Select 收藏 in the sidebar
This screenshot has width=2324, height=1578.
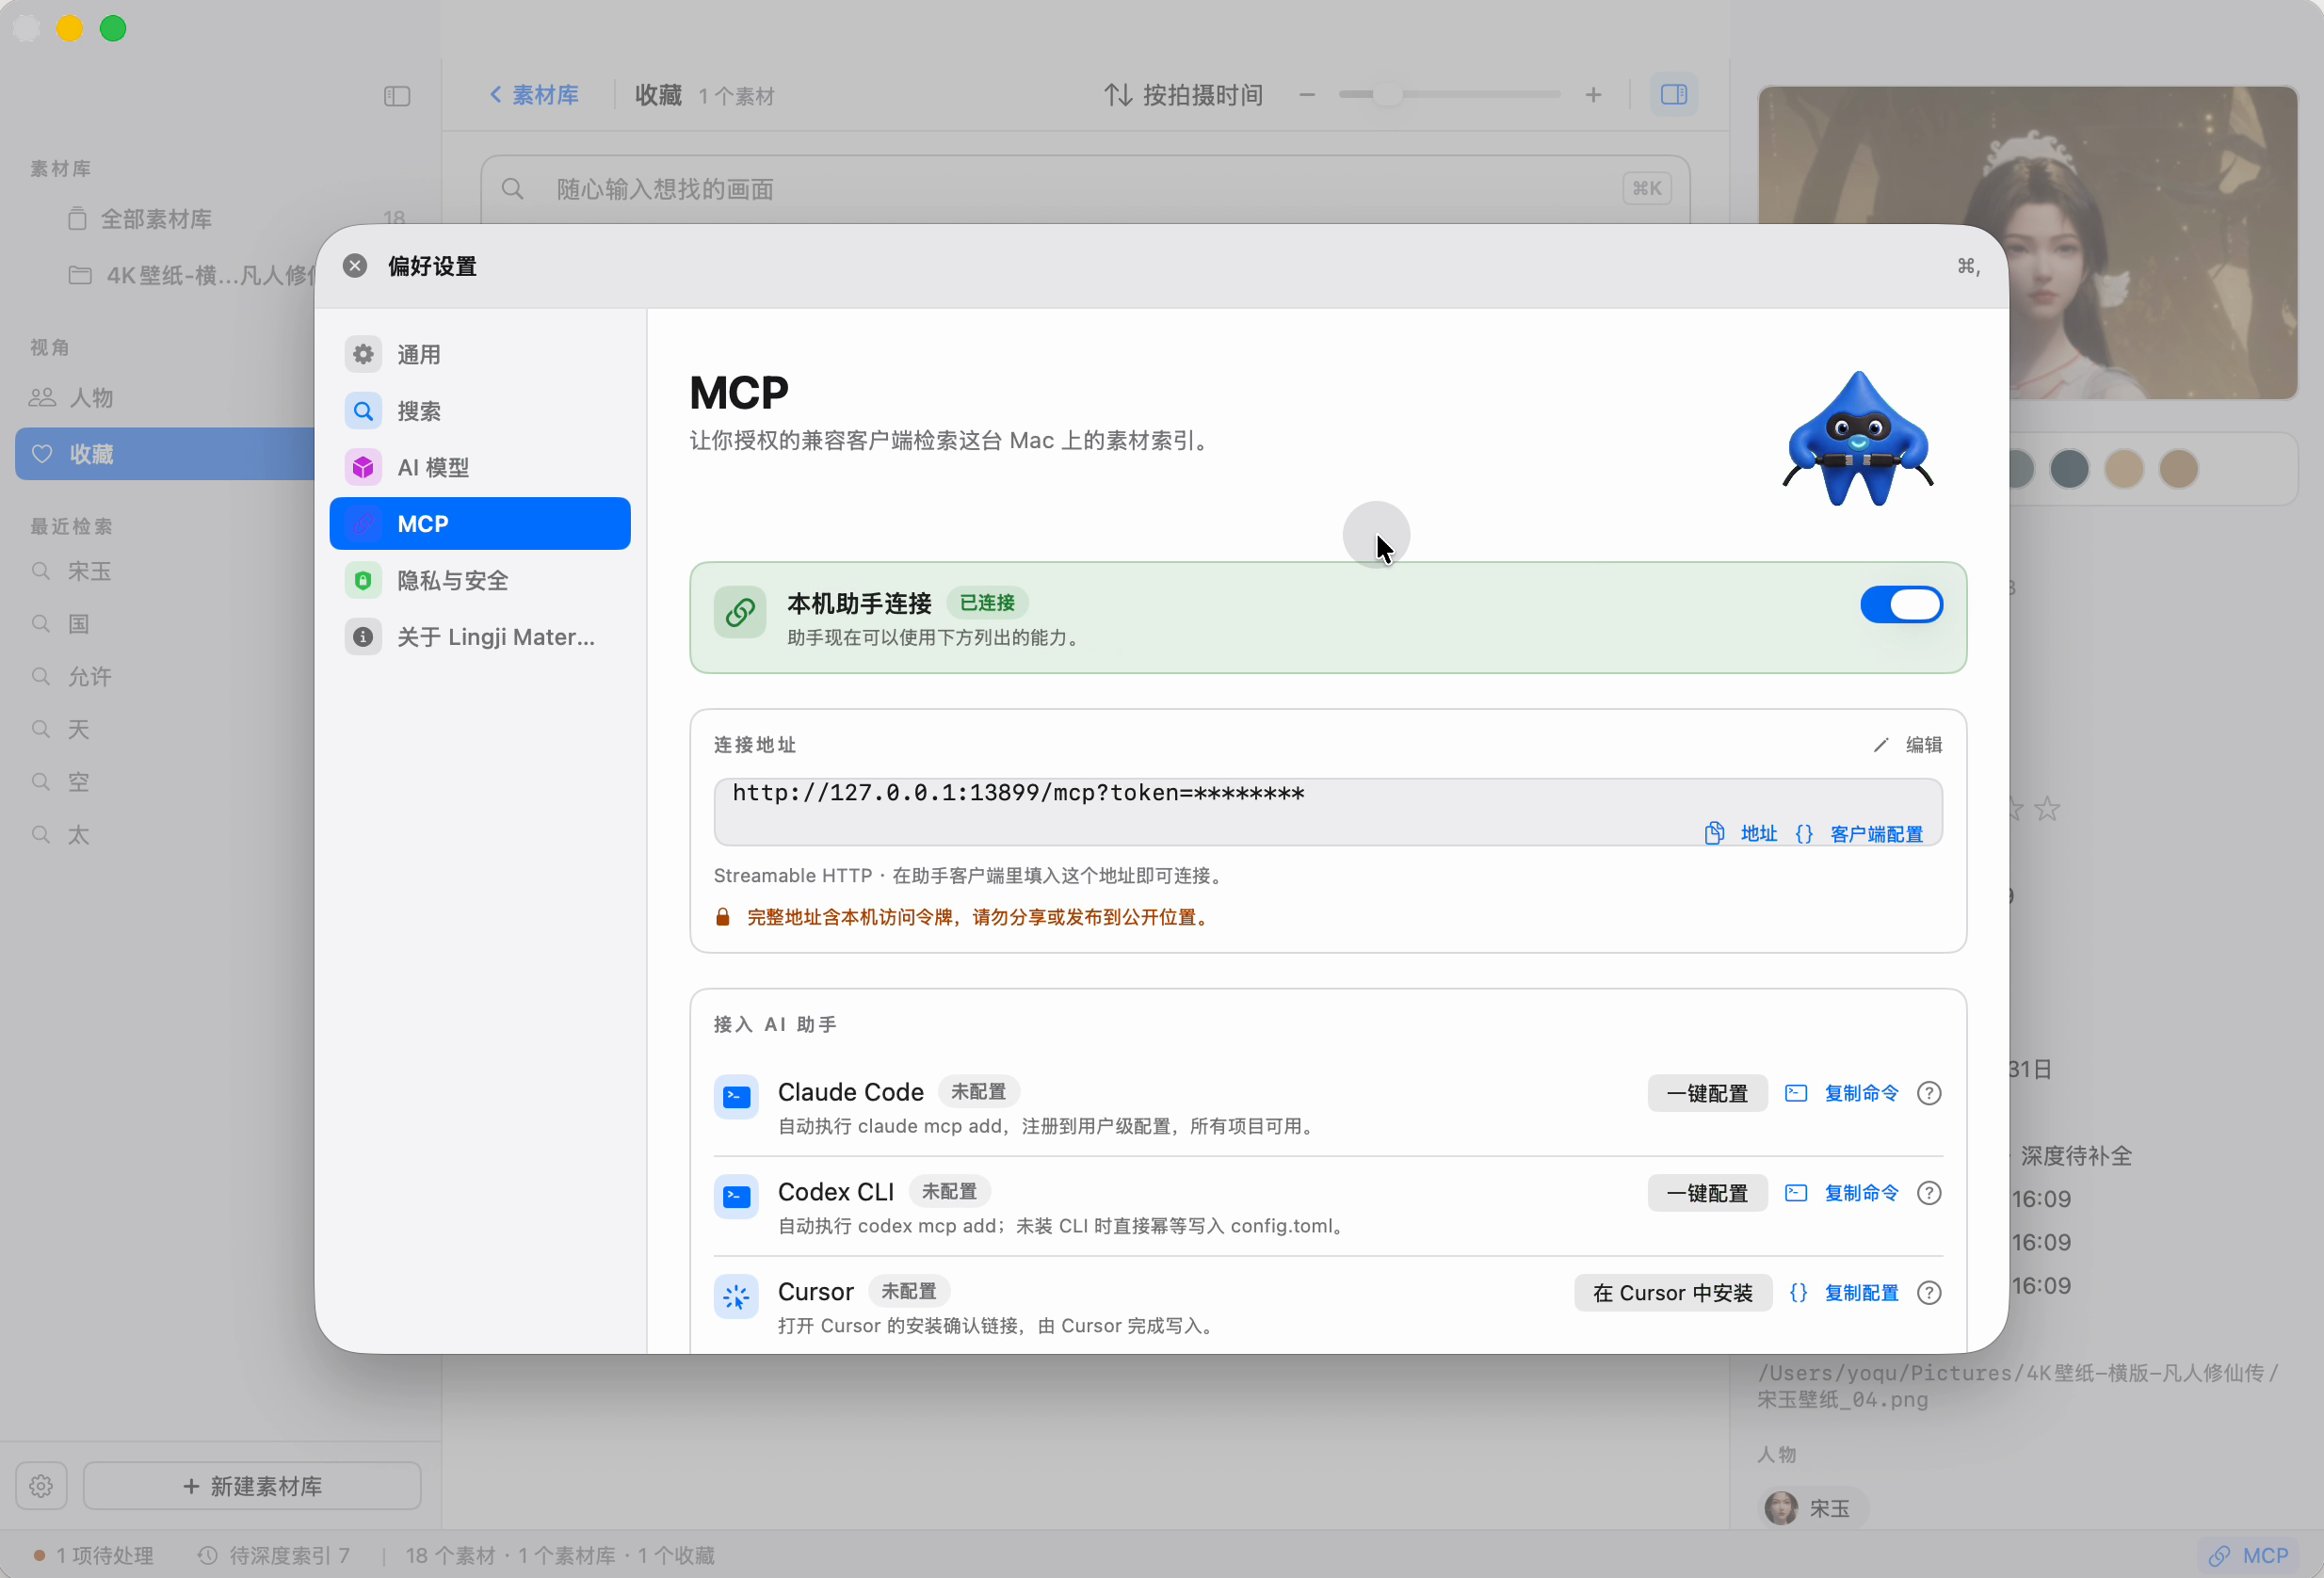(x=166, y=454)
